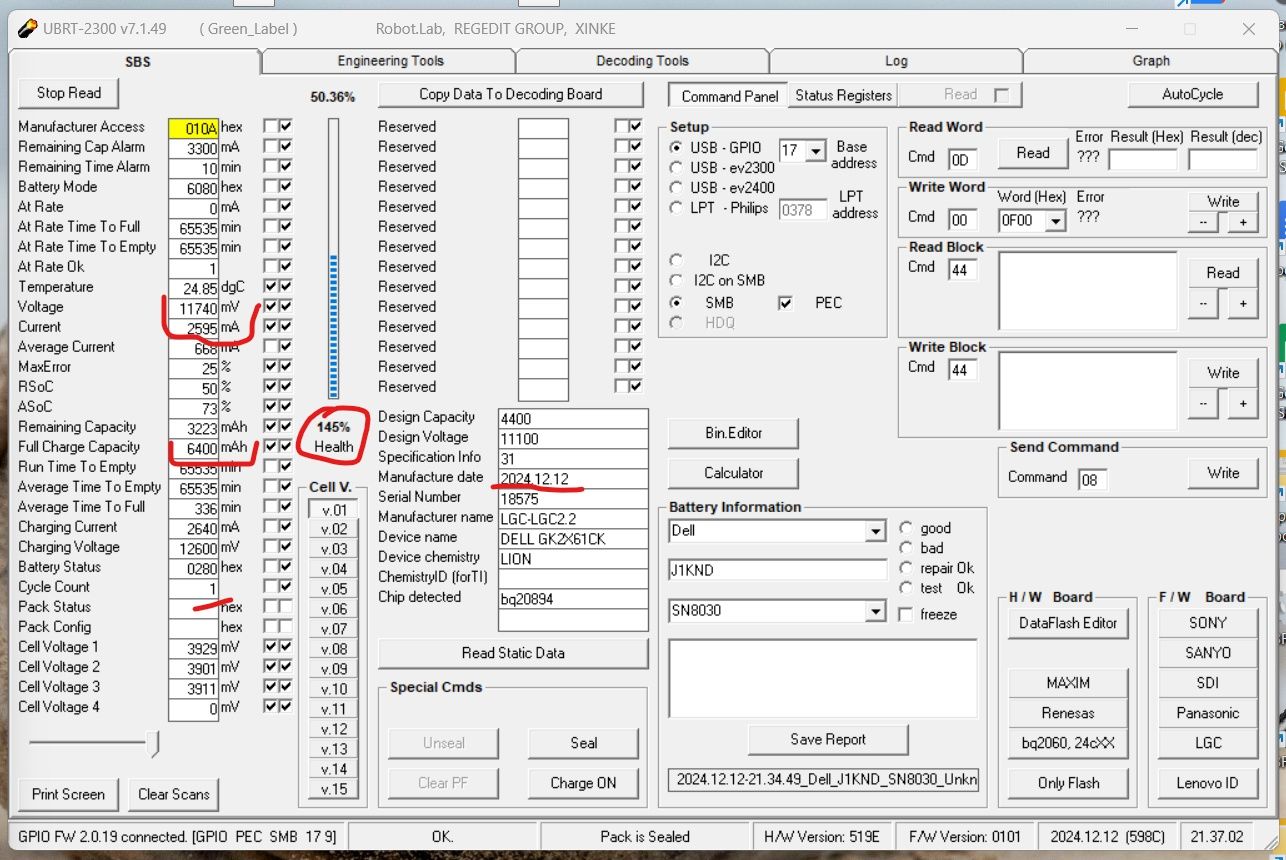Click the Write Block Write button
This screenshot has width=1286, height=860.
[1223, 373]
